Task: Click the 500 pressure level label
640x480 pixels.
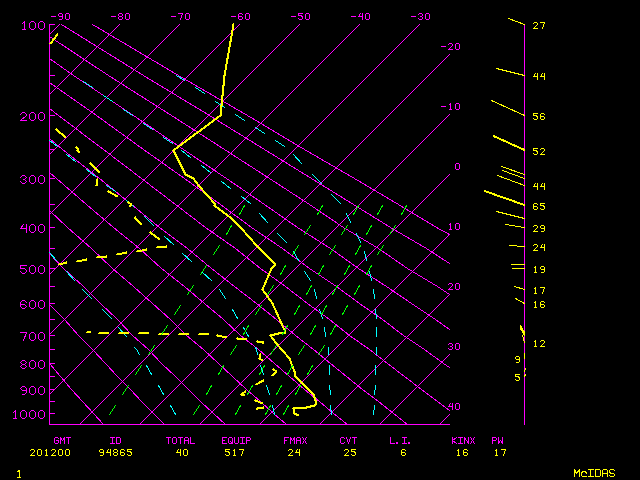Action: [x=33, y=269]
